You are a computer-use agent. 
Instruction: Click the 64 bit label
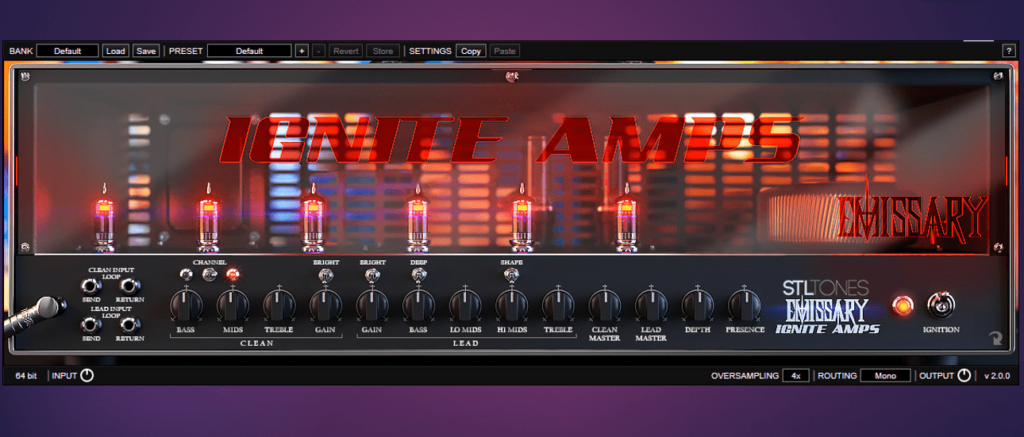point(27,376)
